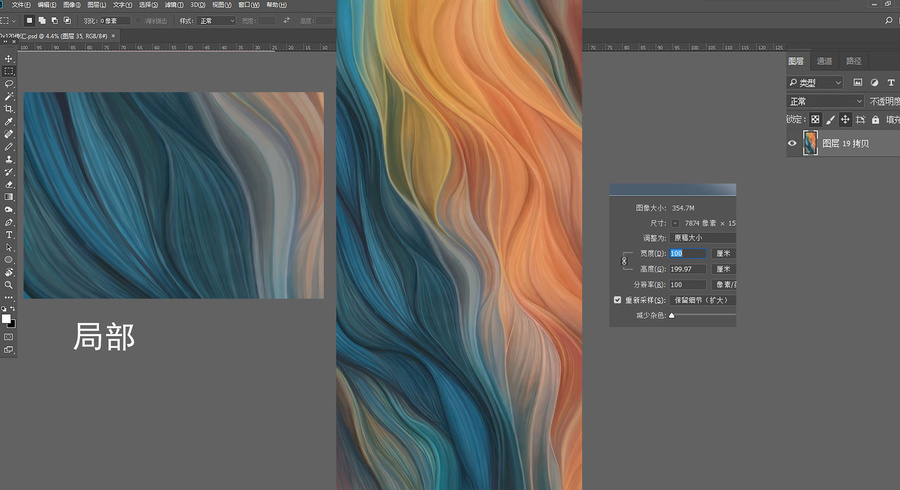Open the 窗口 menu

[249, 5]
